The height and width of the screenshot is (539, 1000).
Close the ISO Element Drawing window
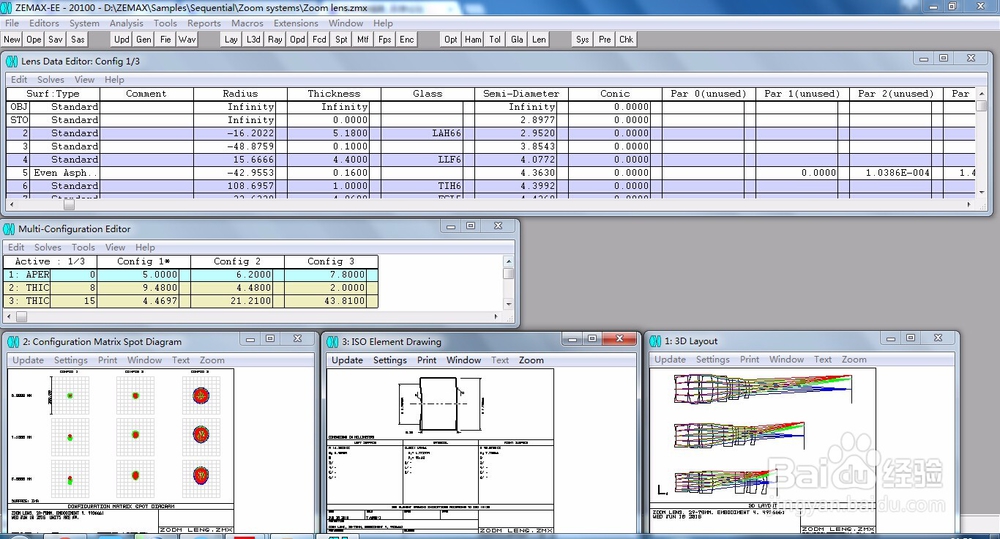[619, 339]
